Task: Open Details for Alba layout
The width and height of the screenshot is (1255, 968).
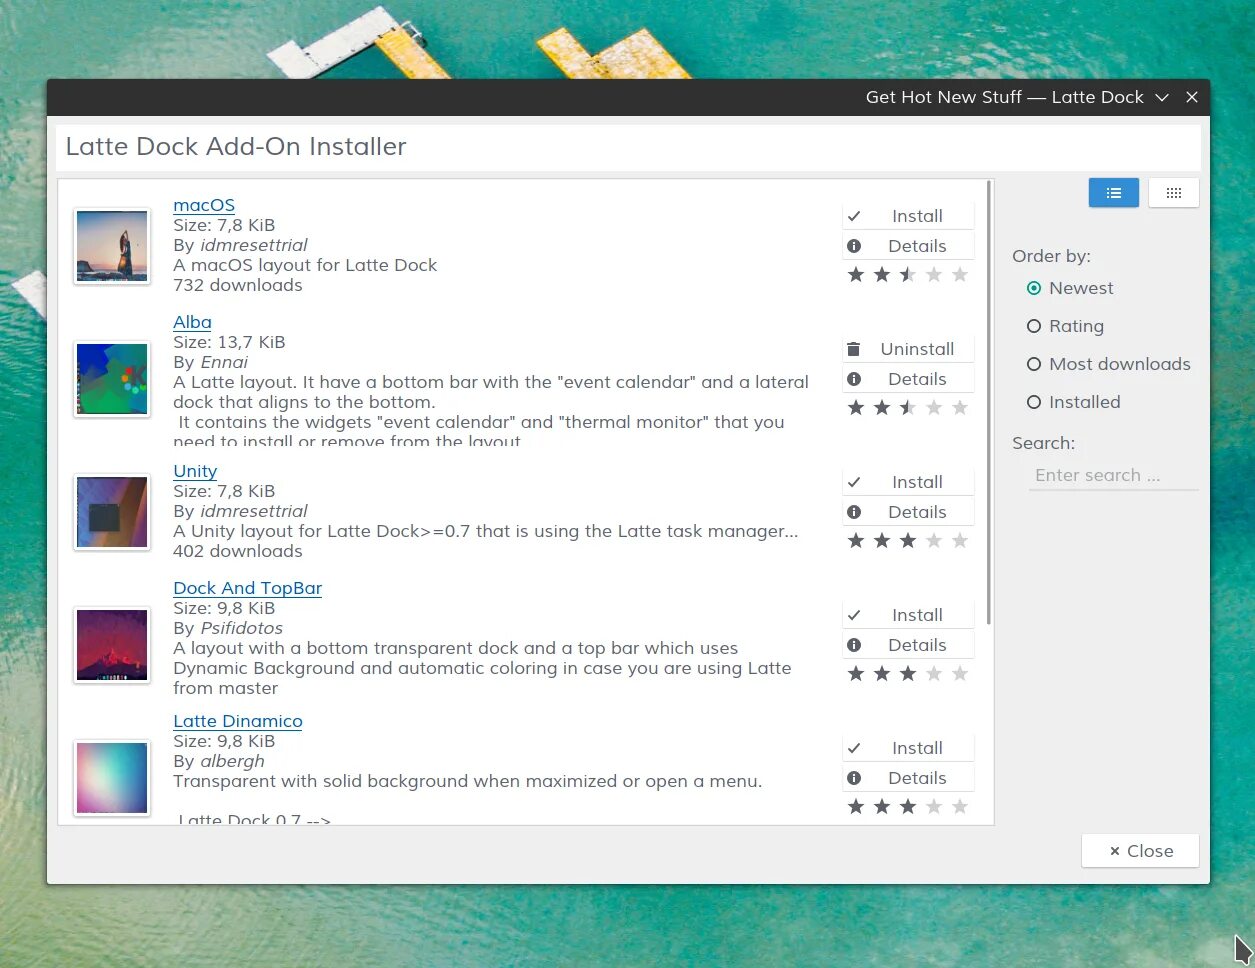Action: pos(908,379)
